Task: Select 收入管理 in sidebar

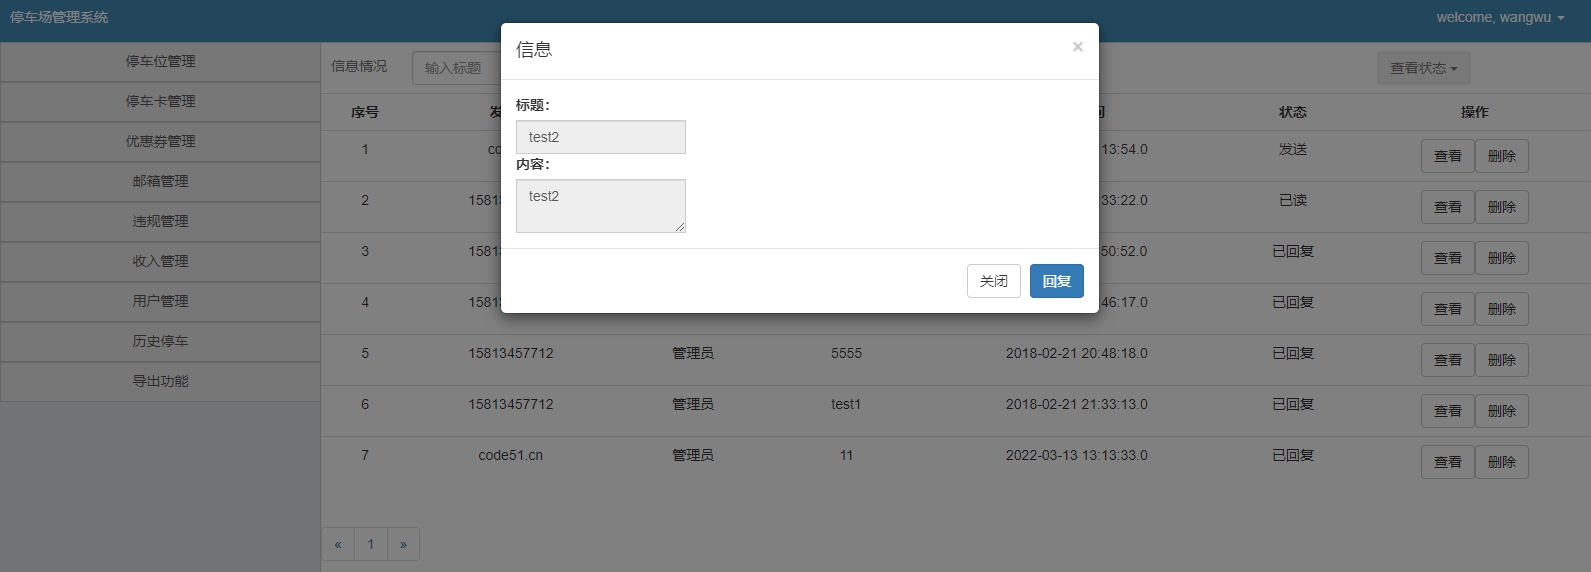Action: point(160,261)
